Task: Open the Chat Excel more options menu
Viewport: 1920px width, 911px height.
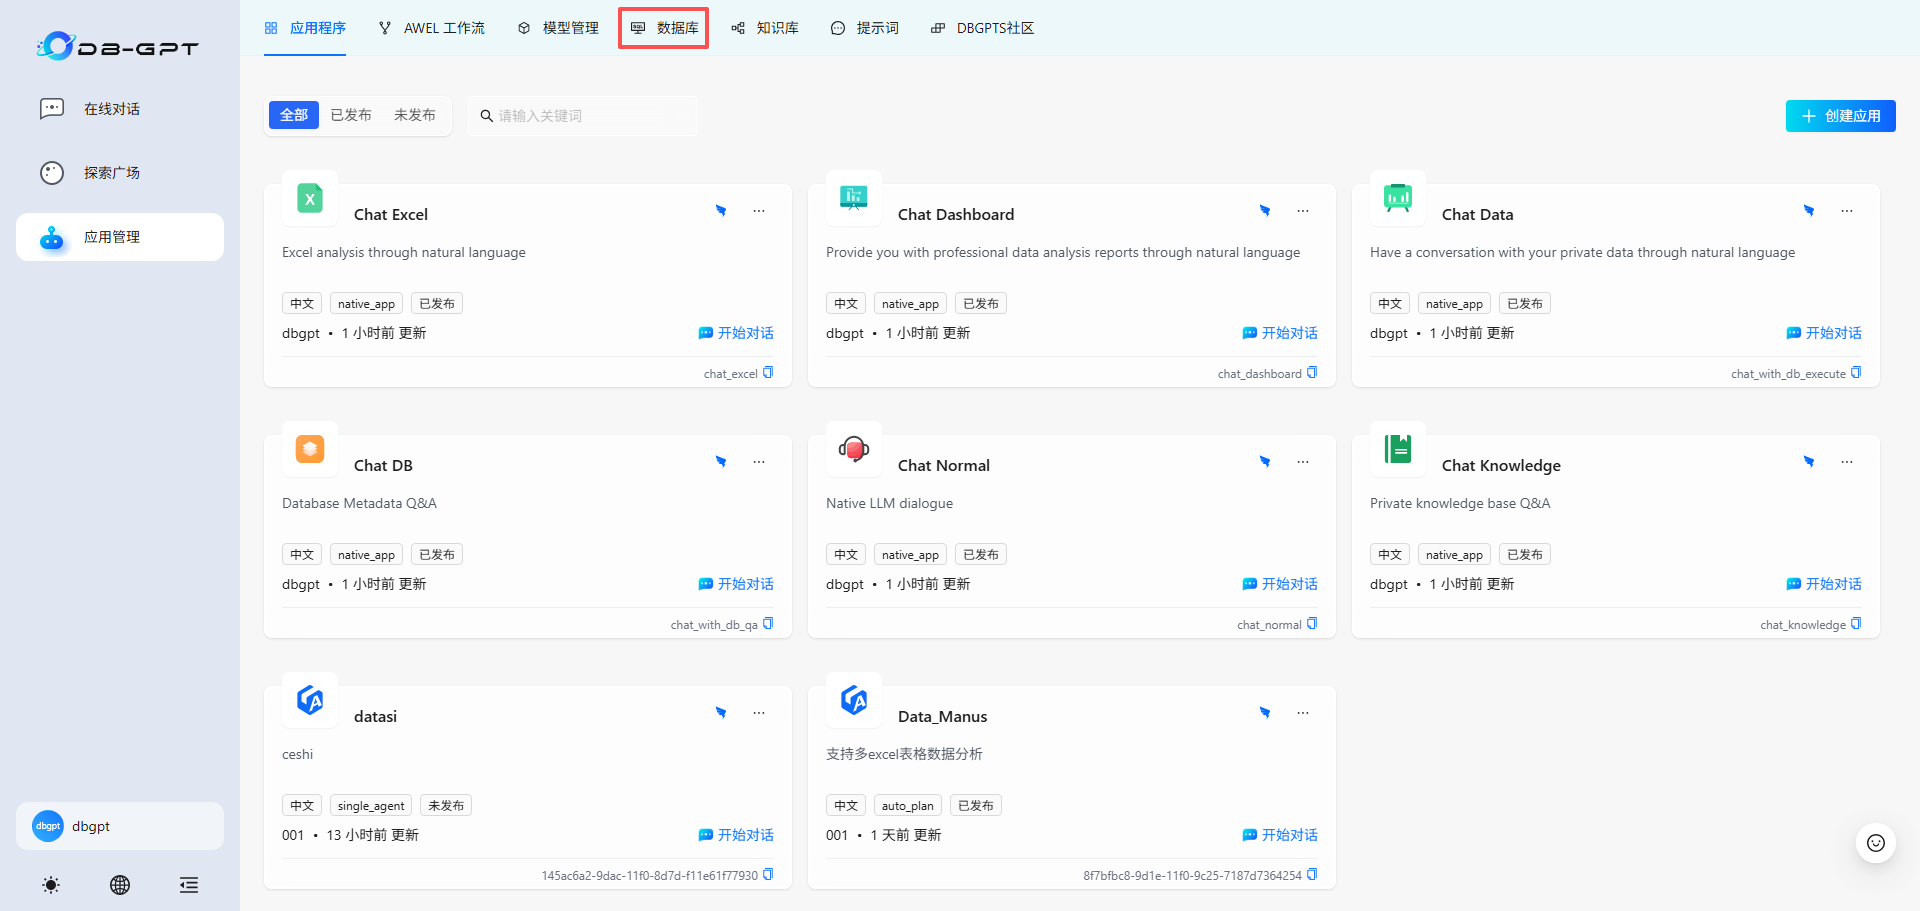Action: (x=759, y=211)
